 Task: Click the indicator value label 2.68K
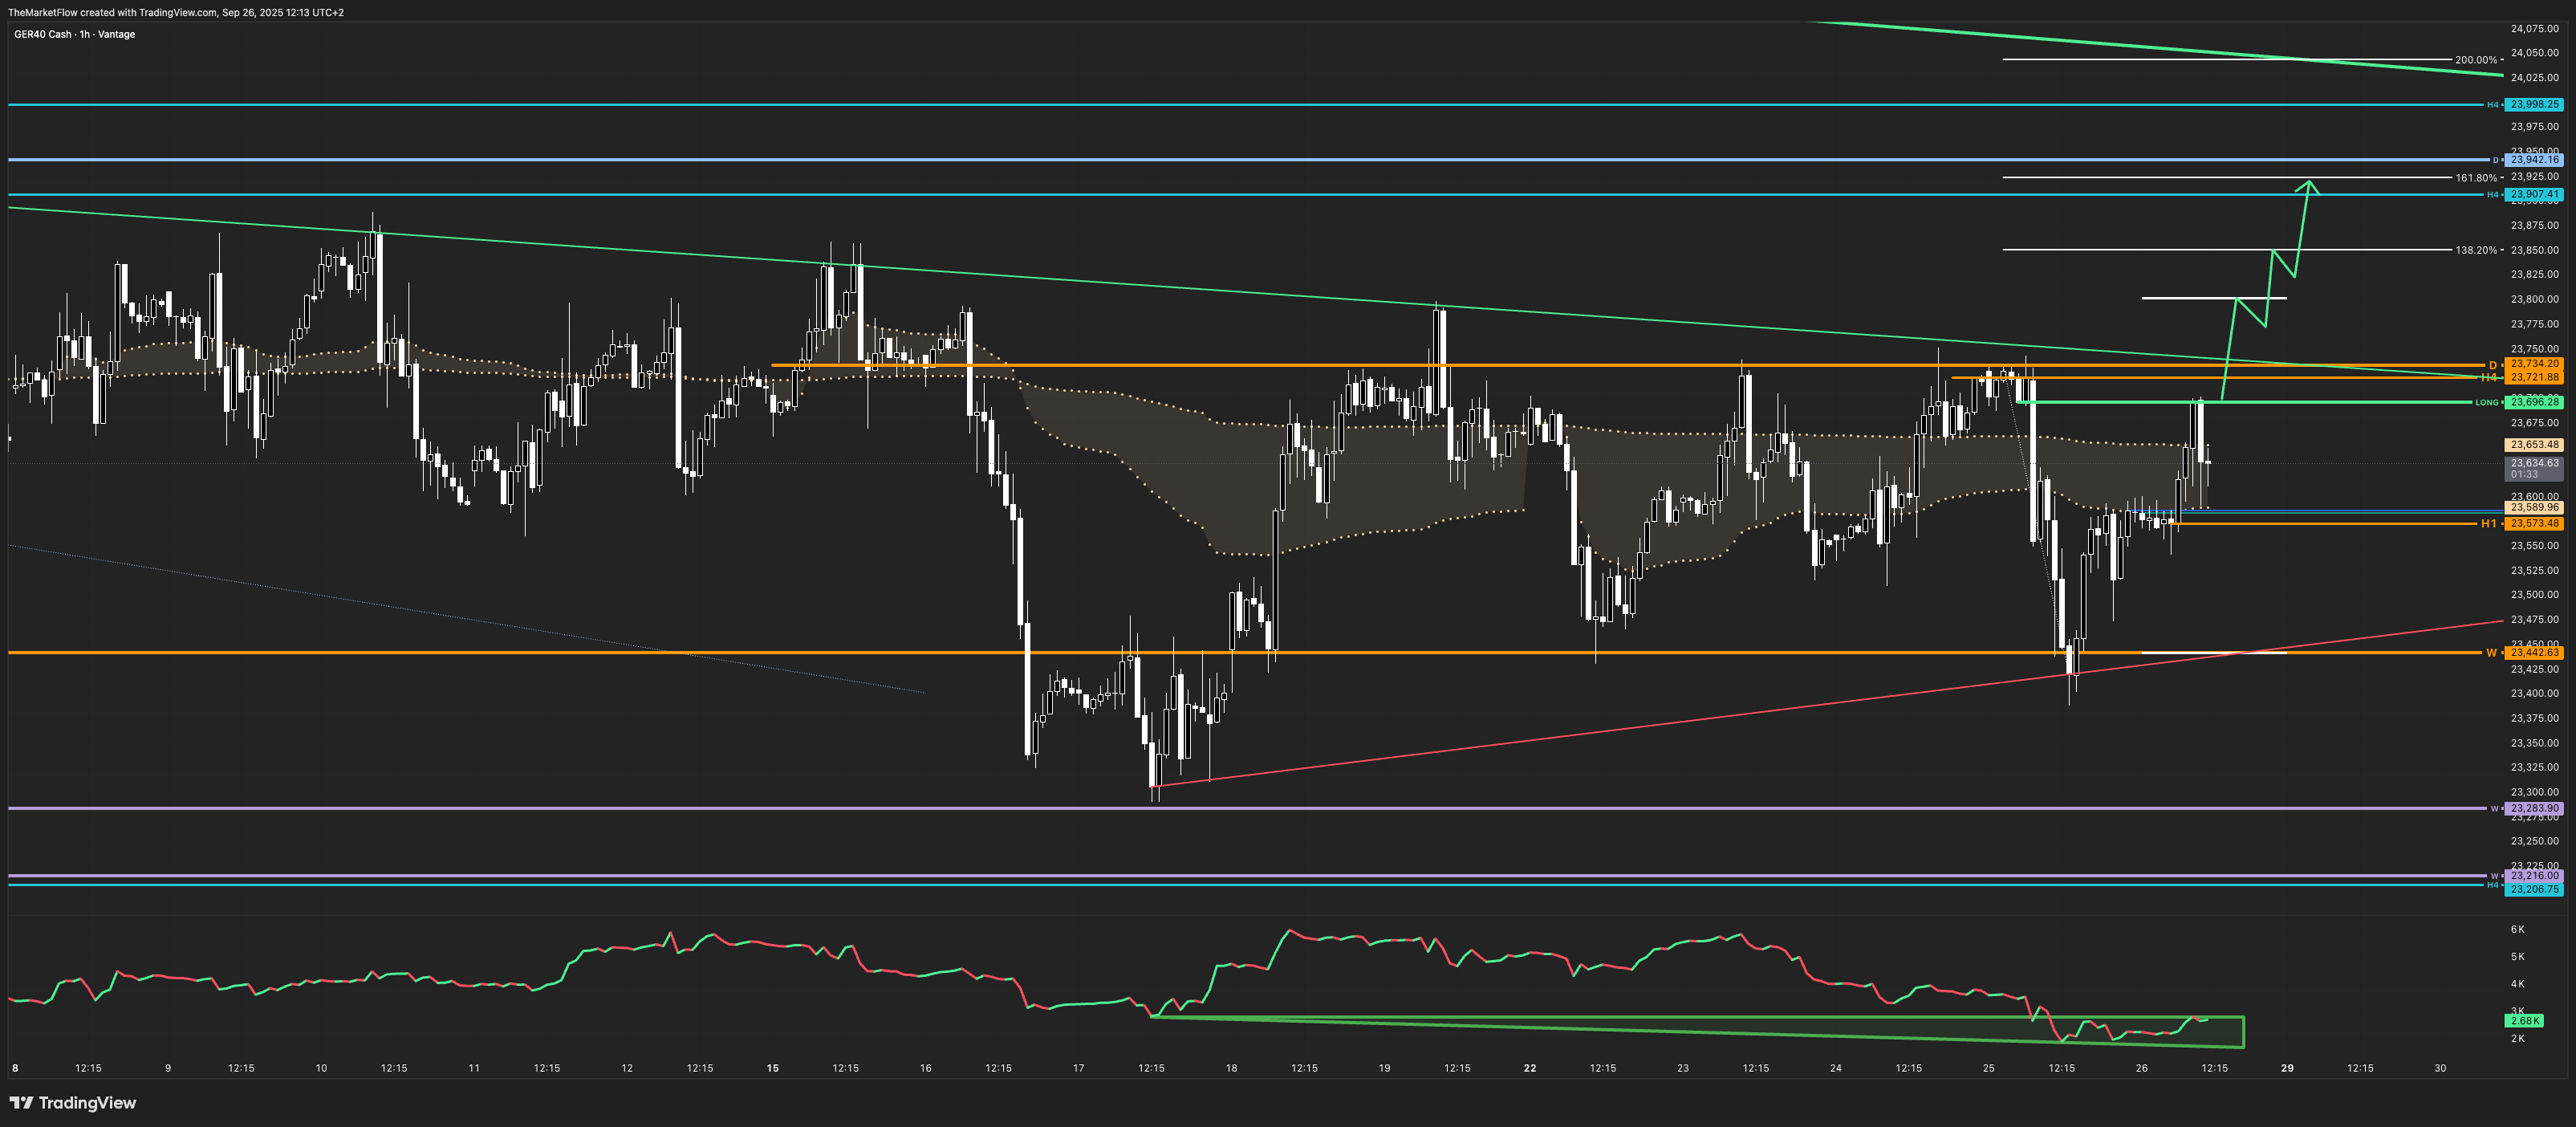(2524, 1021)
